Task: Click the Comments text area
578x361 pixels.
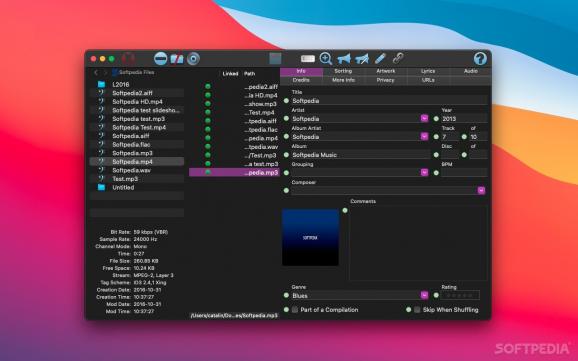Action: [418, 243]
